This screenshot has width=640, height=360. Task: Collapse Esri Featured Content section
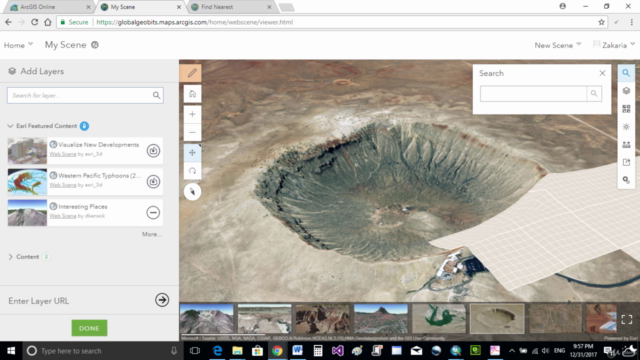click(11, 126)
